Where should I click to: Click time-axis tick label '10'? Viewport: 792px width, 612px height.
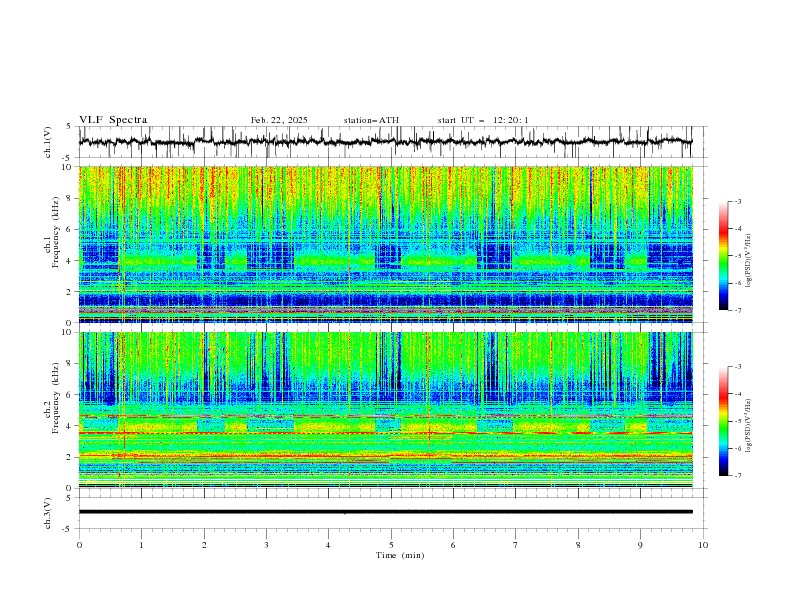703,545
